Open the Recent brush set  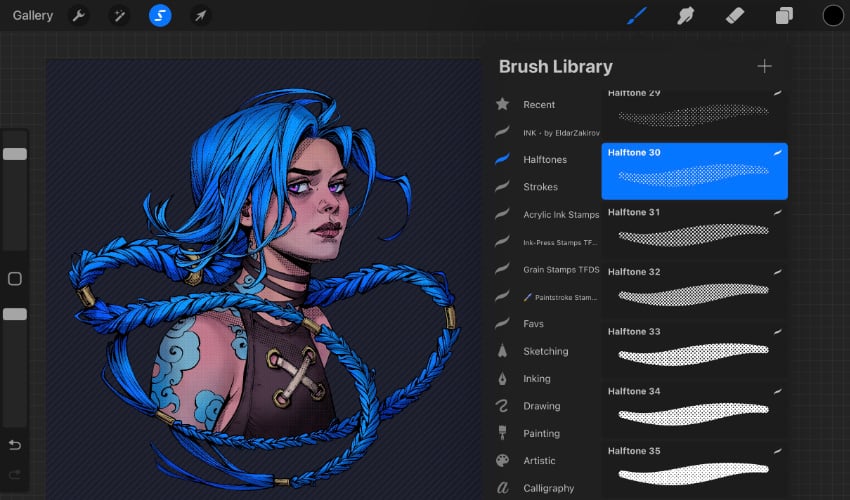[547, 105]
